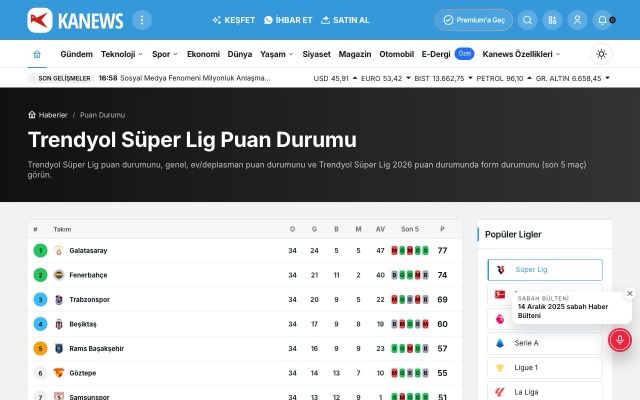Click the AV column header

(380, 229)
